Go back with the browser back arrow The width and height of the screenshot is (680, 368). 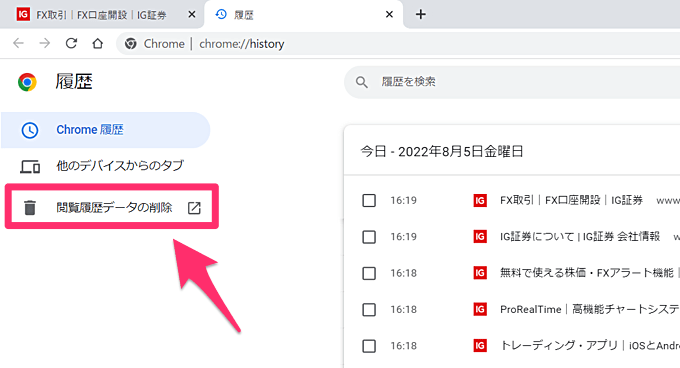click(x=18, y=43)
